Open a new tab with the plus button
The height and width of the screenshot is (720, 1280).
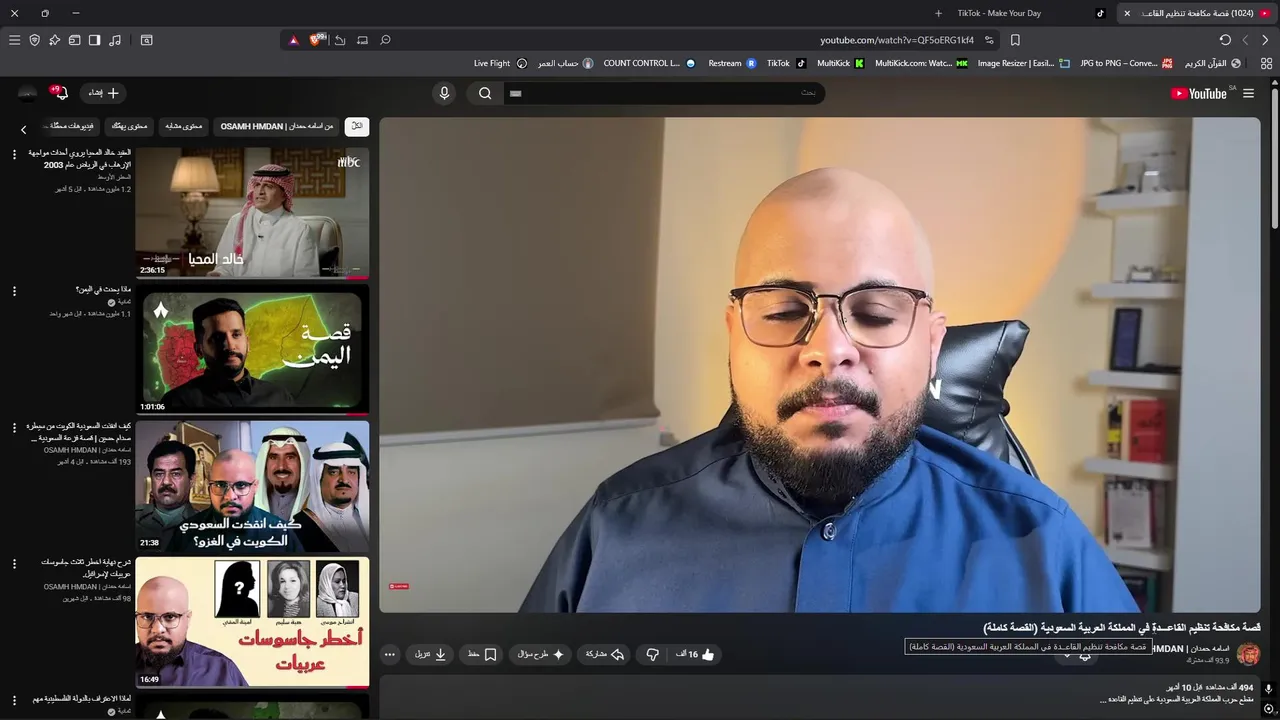[x=938, y=13]
